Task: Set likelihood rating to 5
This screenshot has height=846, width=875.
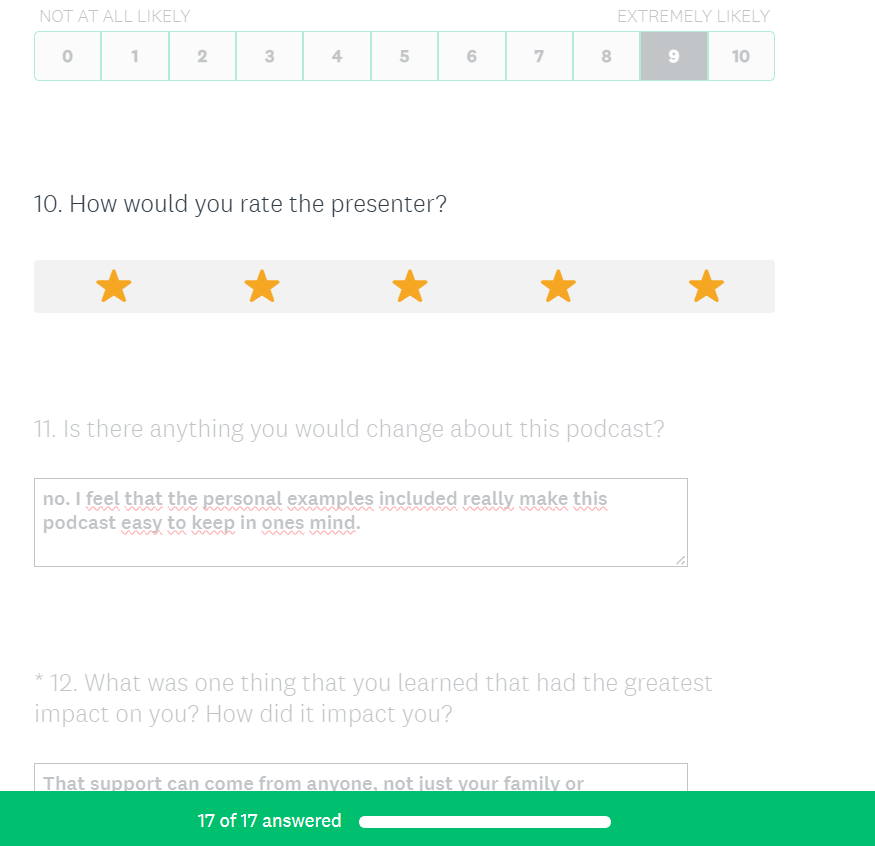Action: pyautogui.click(x=404, y=56)
